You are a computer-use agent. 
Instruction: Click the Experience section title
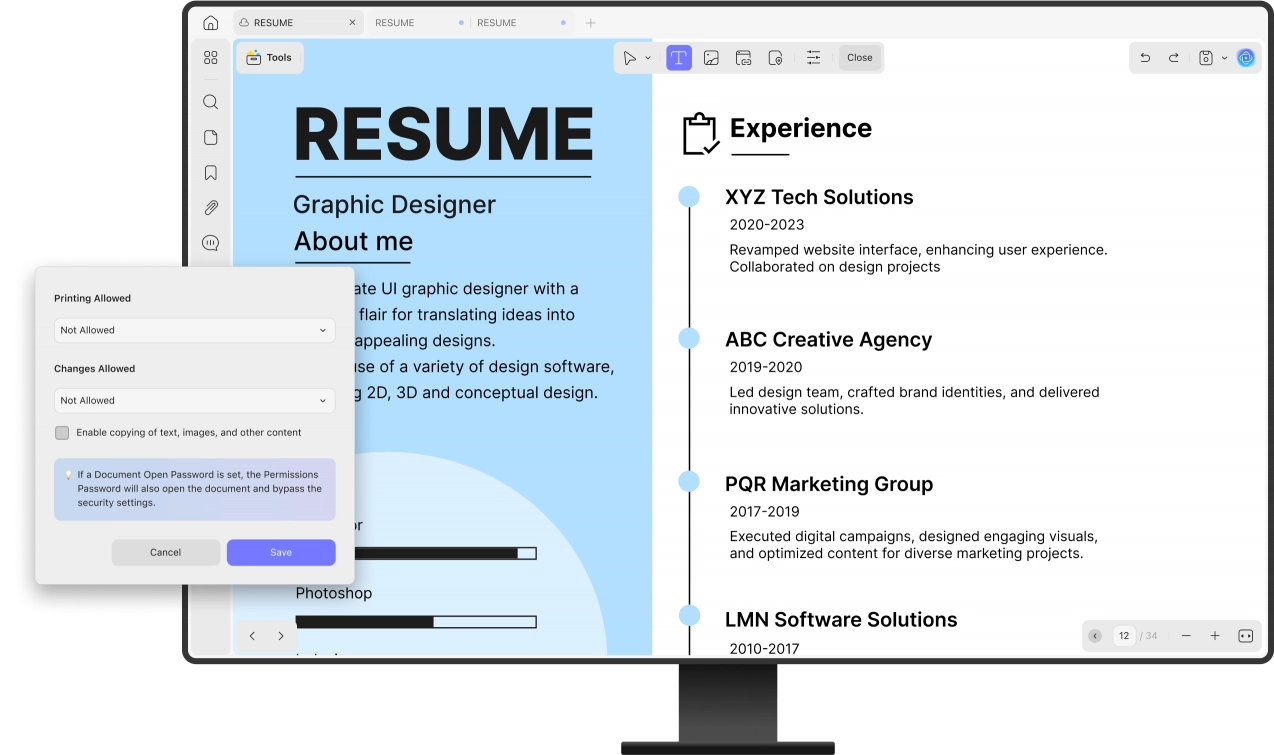point(801,128)
